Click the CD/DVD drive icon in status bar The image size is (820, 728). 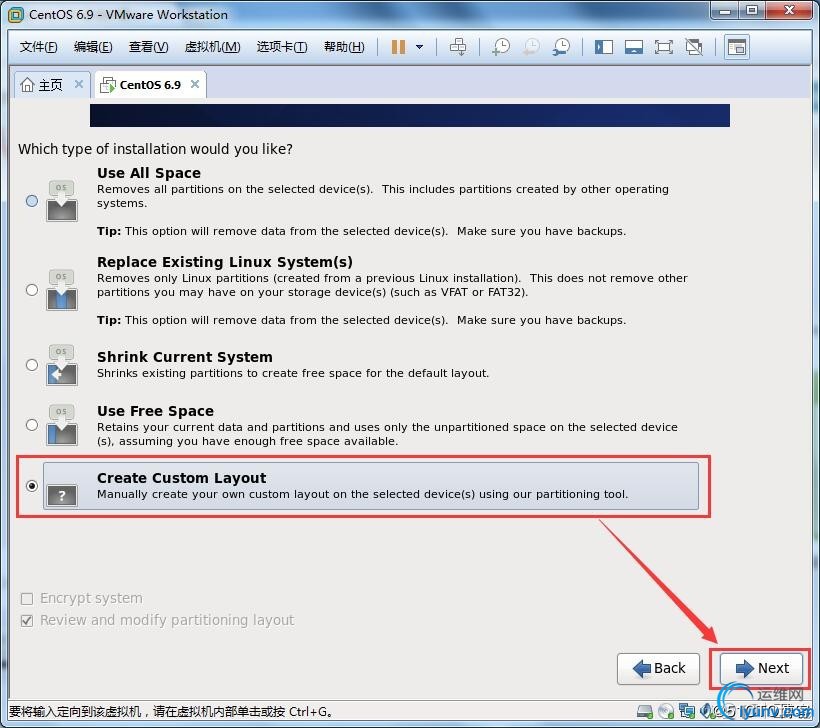tap(666, 711)
